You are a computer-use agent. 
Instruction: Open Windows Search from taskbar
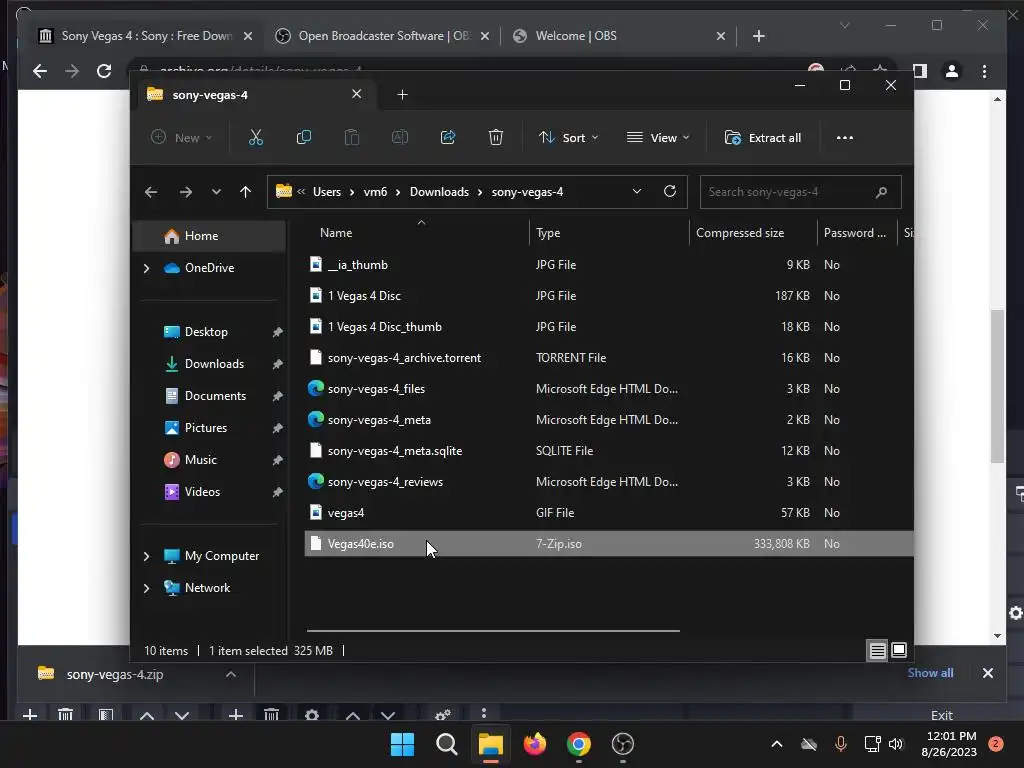tap(447, 744)
